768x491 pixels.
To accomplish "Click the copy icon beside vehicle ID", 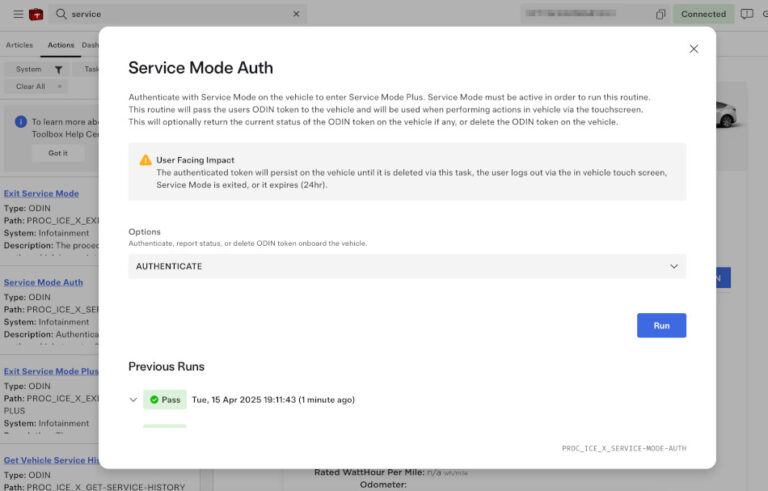I will [661, 14].
